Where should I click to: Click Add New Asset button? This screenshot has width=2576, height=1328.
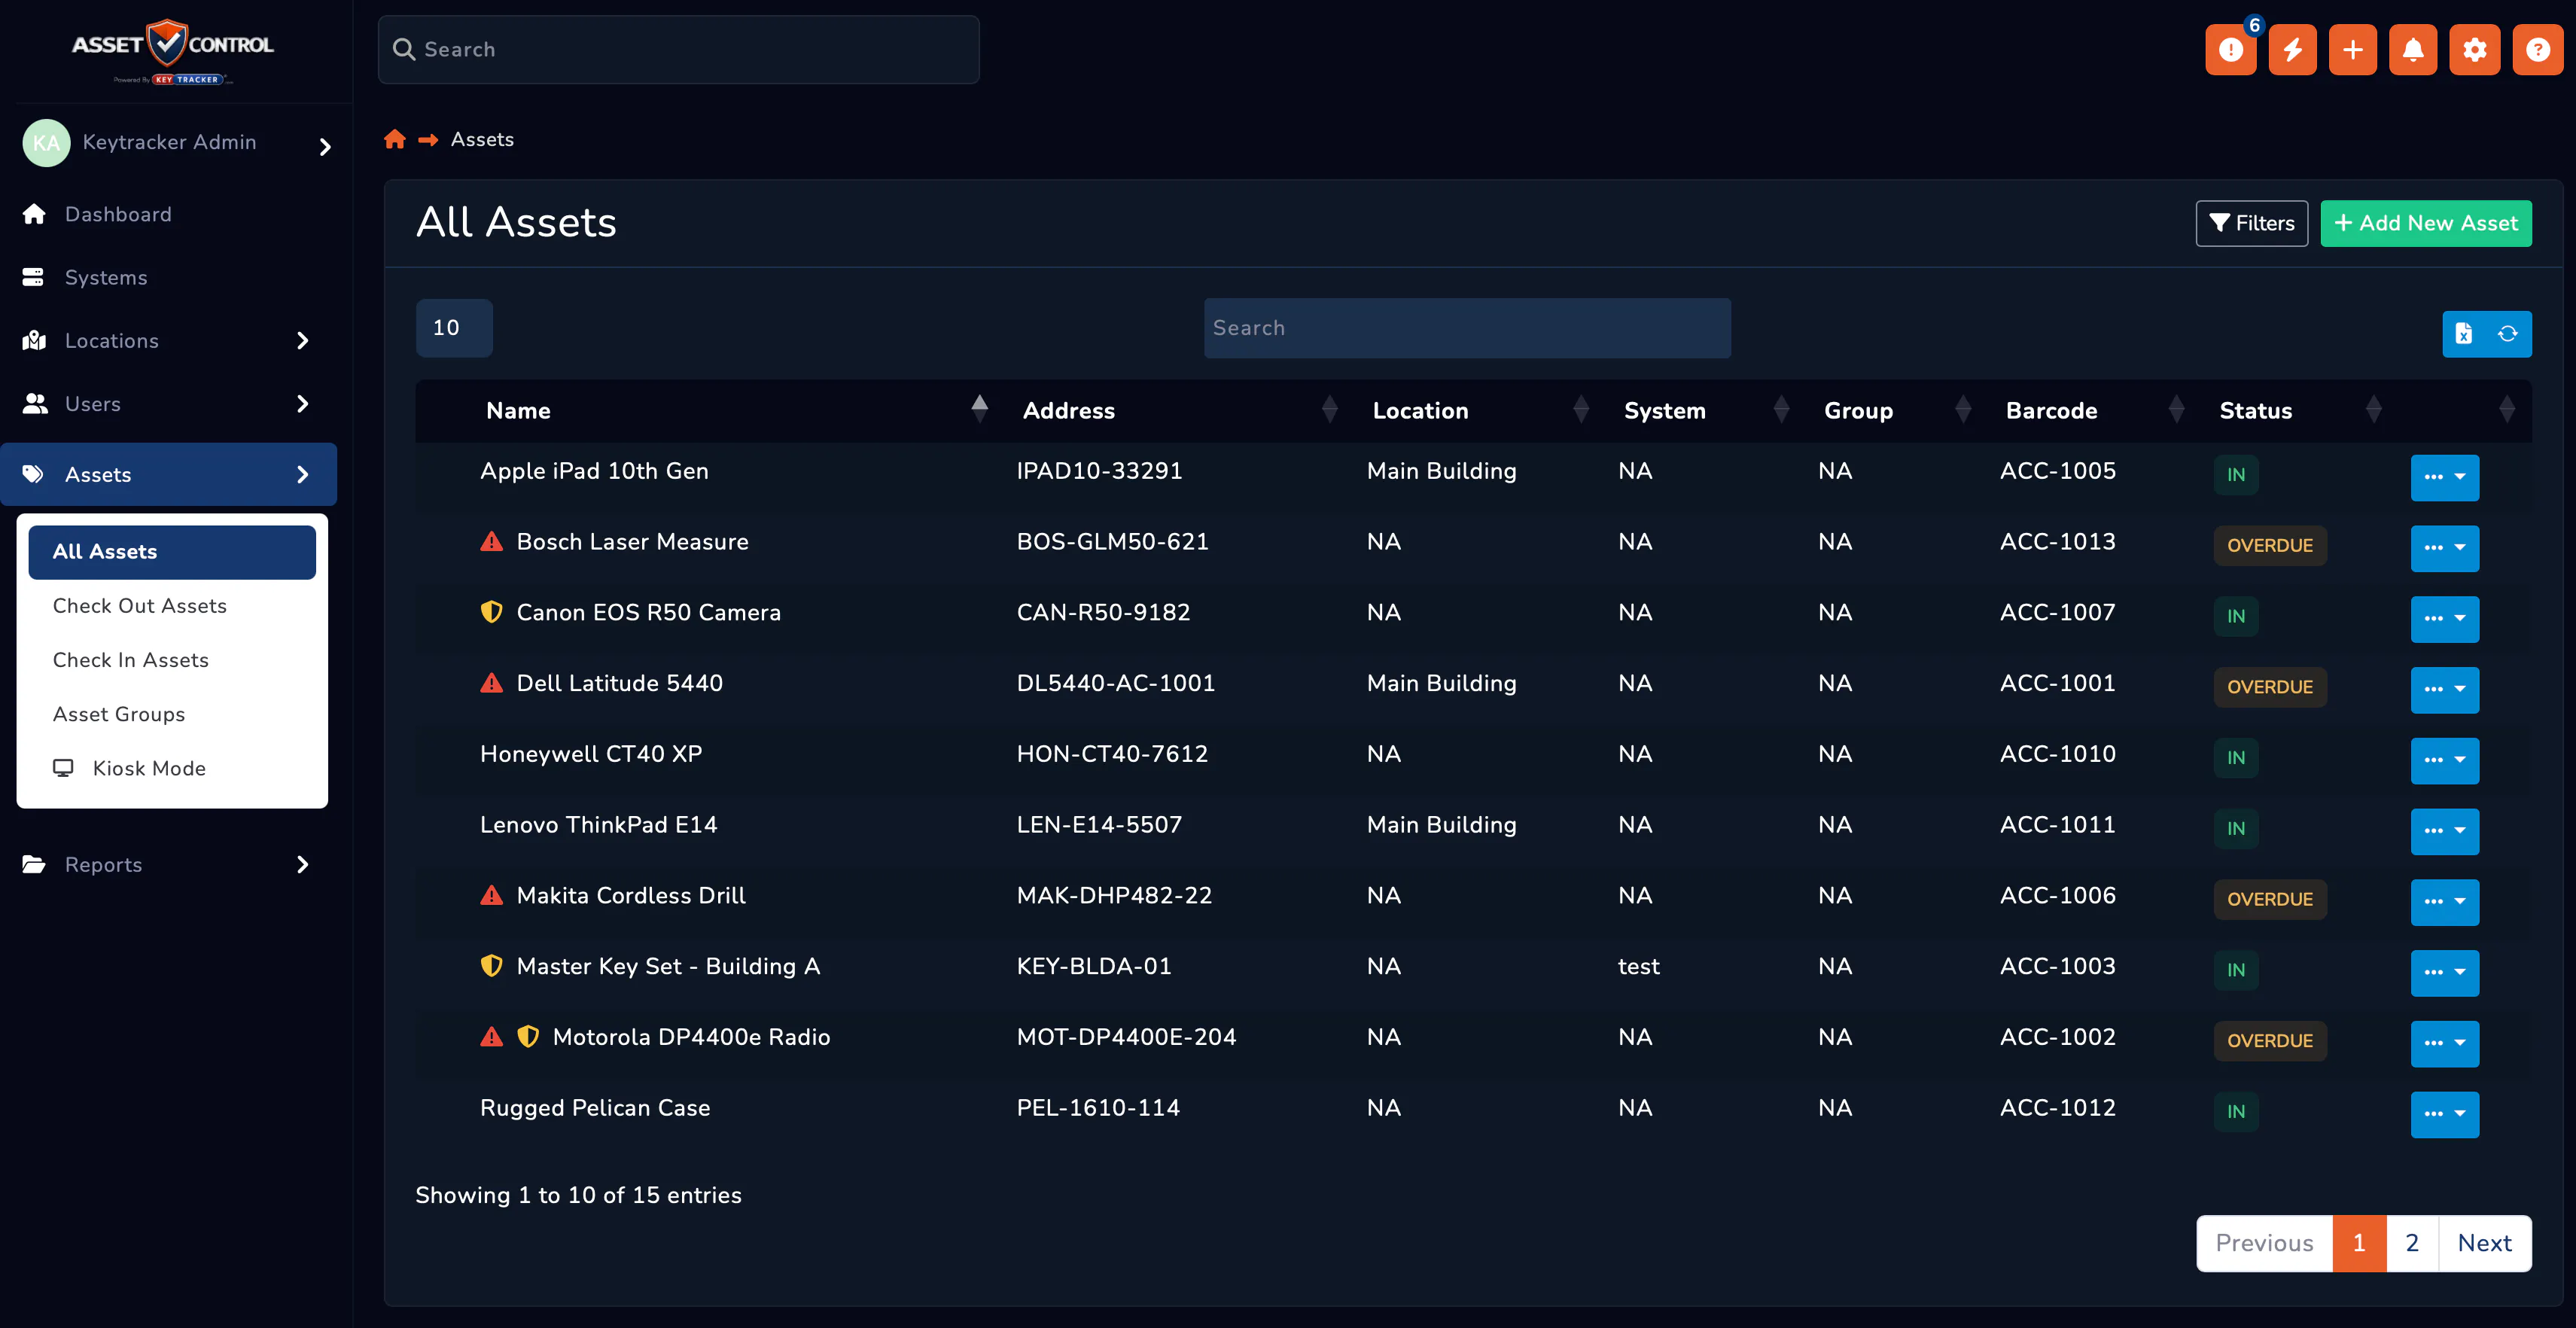coord(2425,223)
